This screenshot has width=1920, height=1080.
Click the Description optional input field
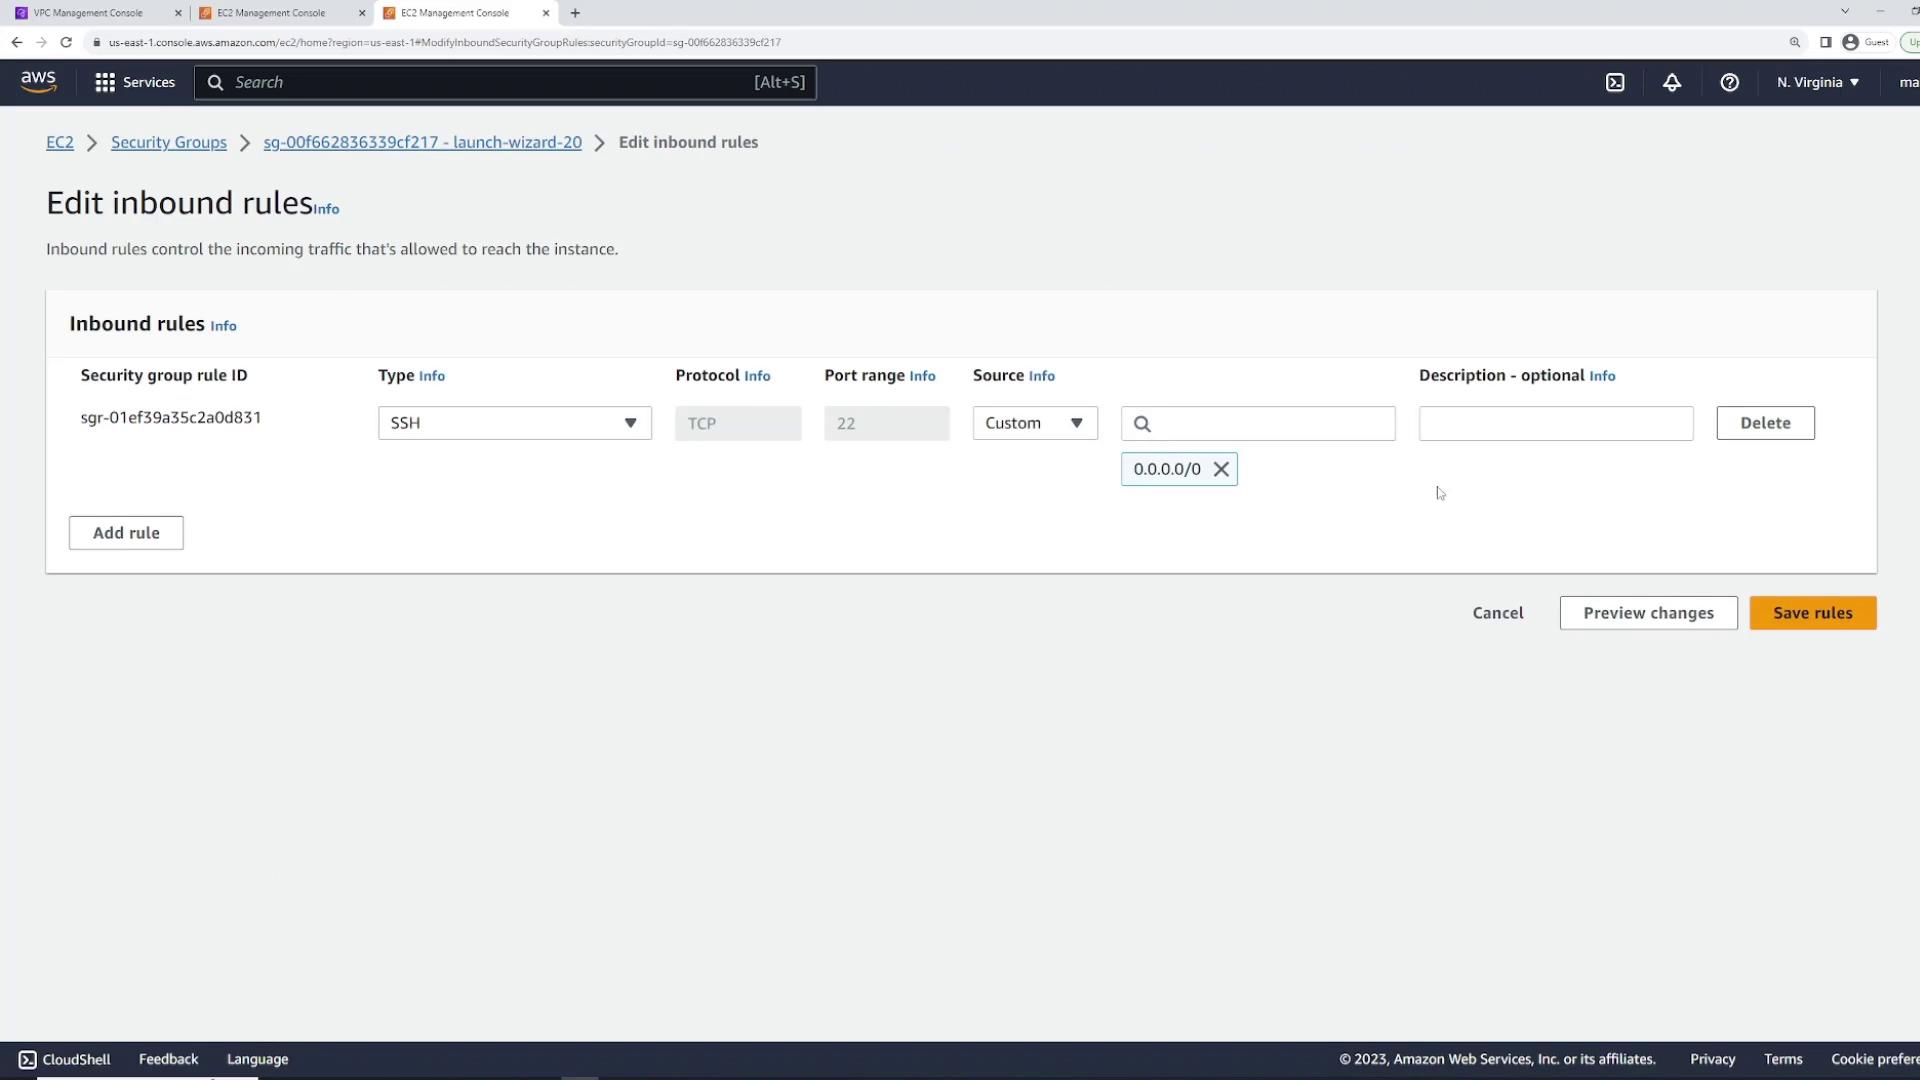coord(1555,423)
